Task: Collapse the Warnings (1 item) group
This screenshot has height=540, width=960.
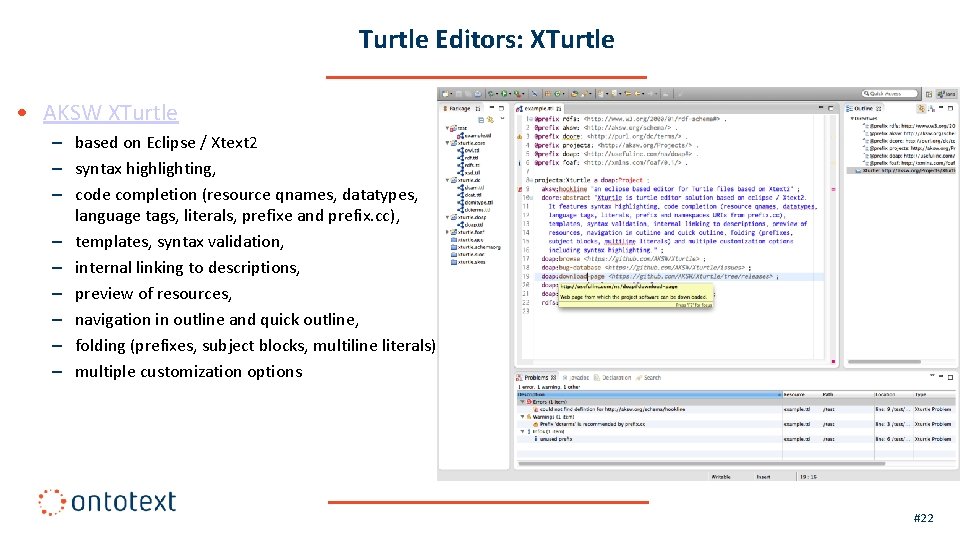Action: pyautogui.click(x=523, y=416)
